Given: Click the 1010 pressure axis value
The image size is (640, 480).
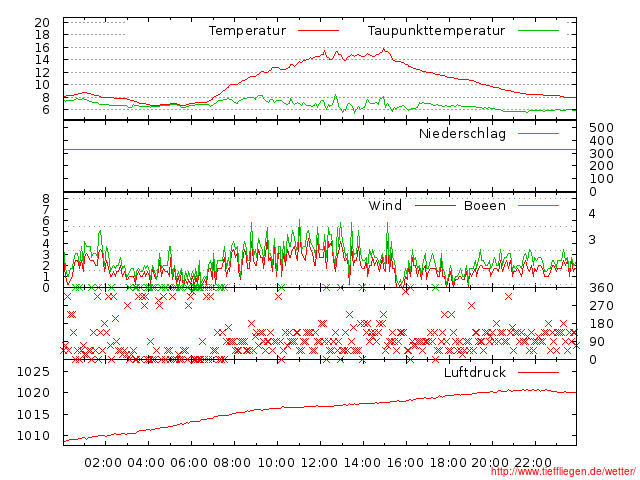Looking at the screenshot, I should pyautogui.click(x=33, y=436).
